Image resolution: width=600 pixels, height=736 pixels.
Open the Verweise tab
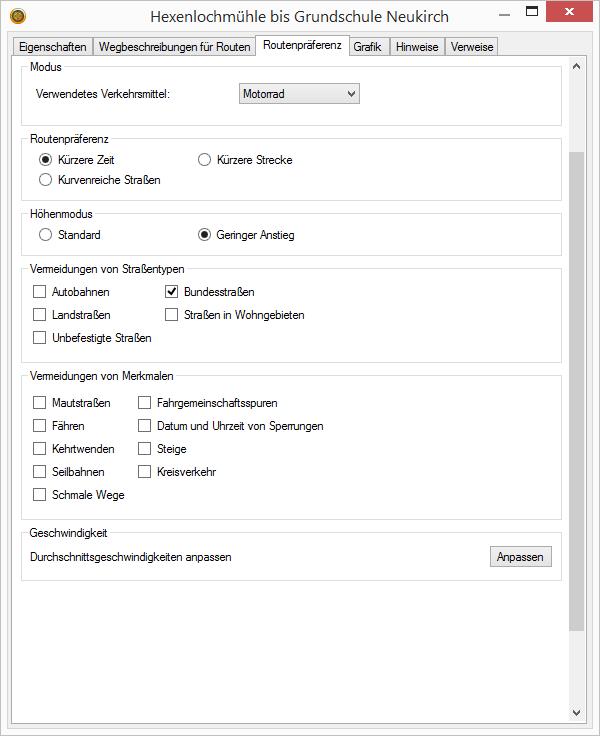tap(471, 47)
